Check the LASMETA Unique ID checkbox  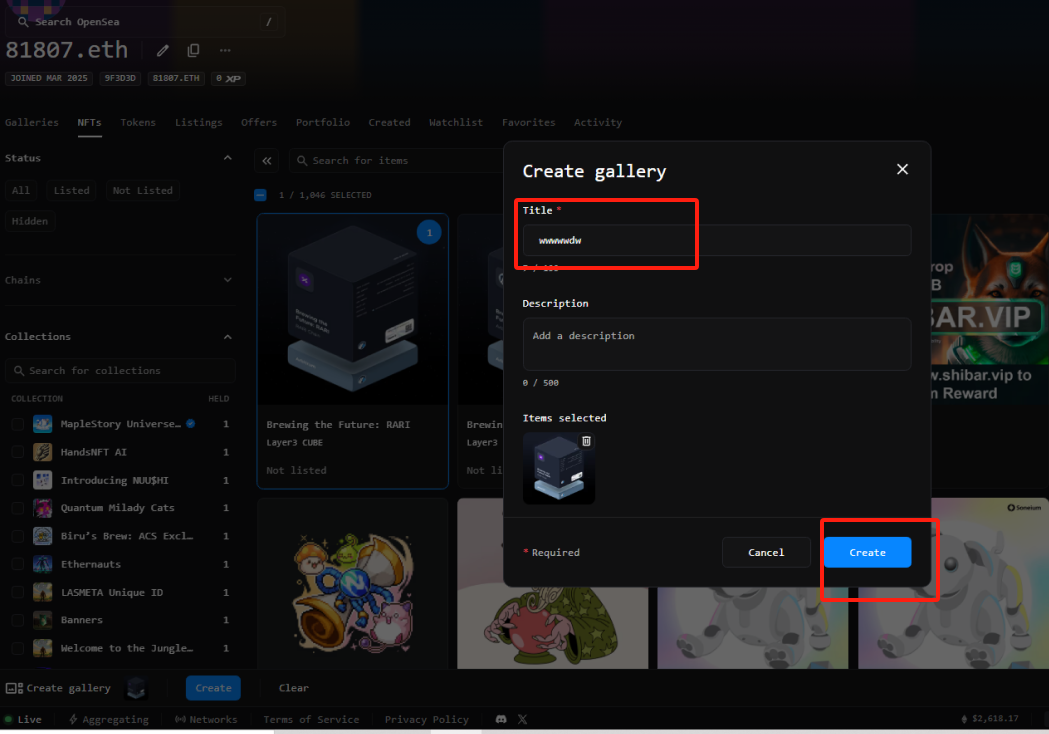tap(18, 592)
